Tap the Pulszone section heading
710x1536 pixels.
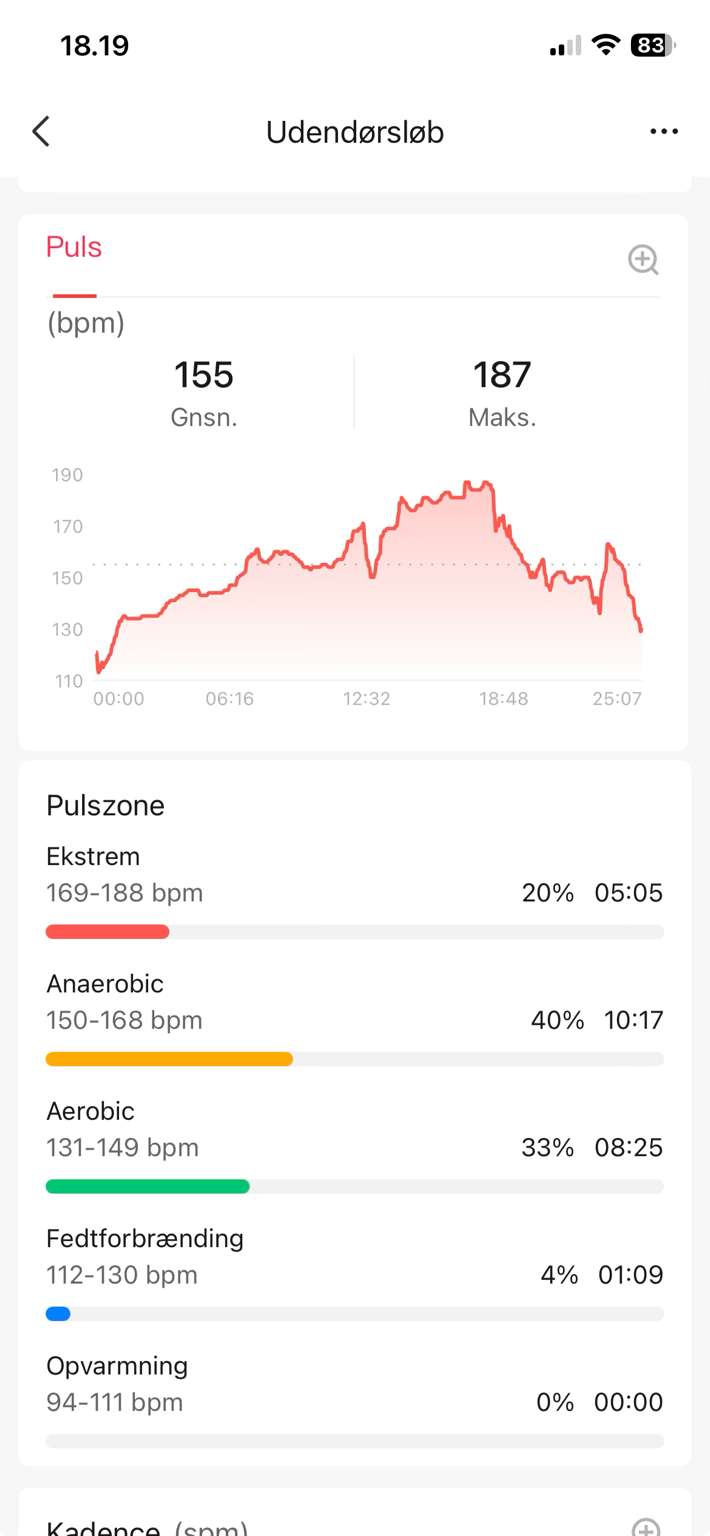pos(105,805)
